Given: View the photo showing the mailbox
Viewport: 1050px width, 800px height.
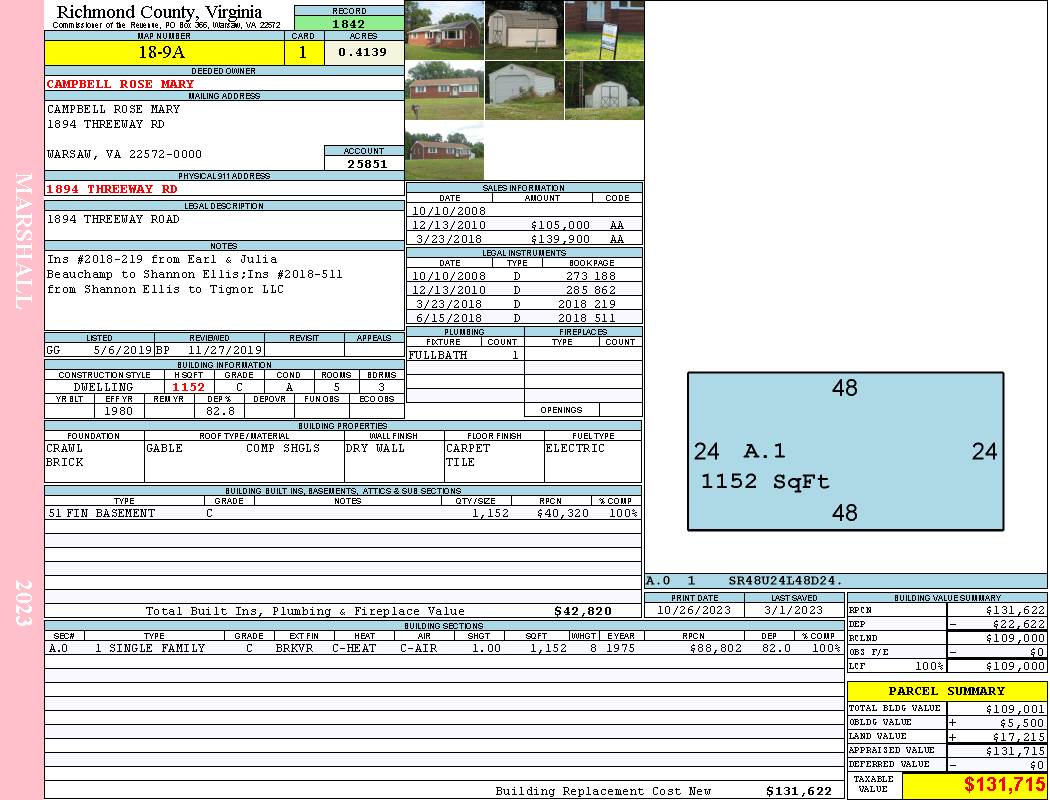Looking at the screenshot, I should 444,91.
